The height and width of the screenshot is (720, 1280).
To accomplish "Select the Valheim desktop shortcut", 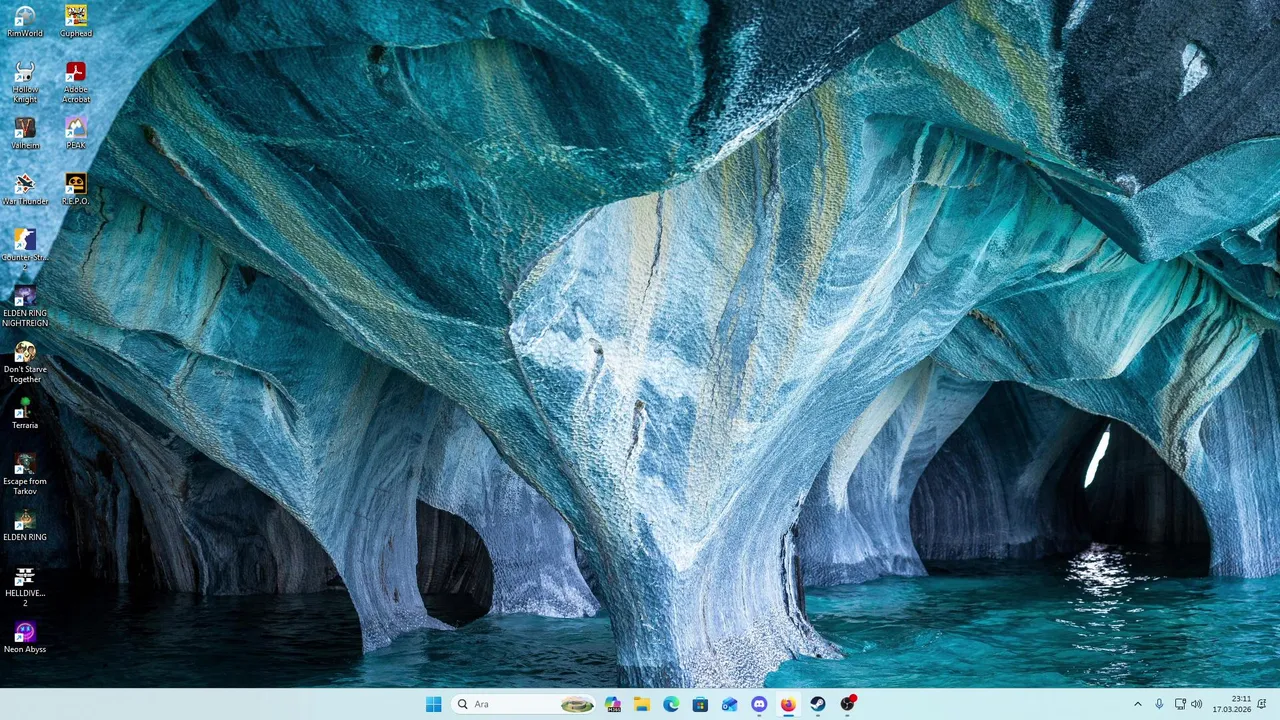I will (25, 133).
